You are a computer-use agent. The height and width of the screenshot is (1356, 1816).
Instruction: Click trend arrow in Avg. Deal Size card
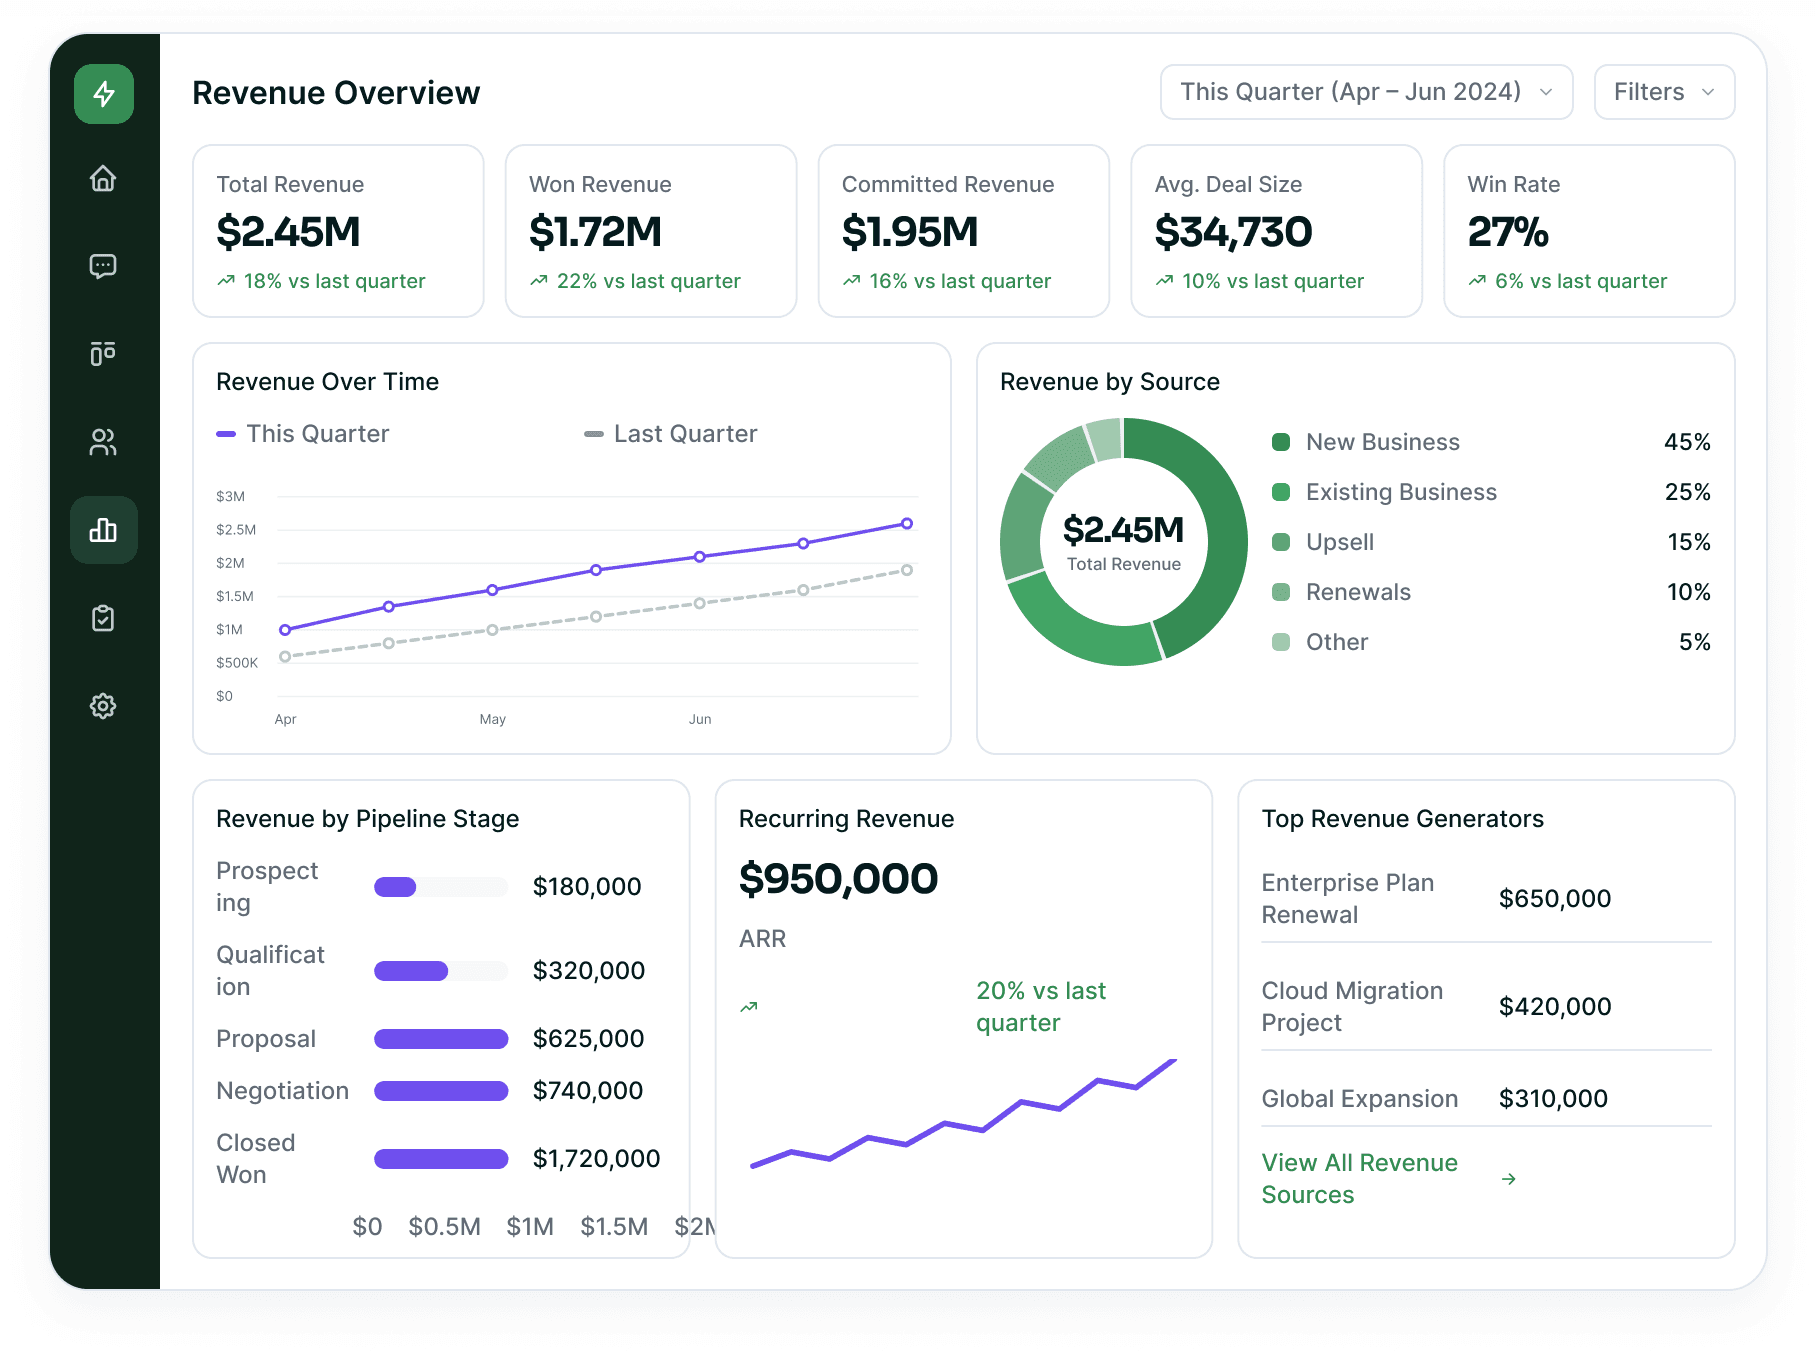pyautogui.click(x=1165, y=281)
